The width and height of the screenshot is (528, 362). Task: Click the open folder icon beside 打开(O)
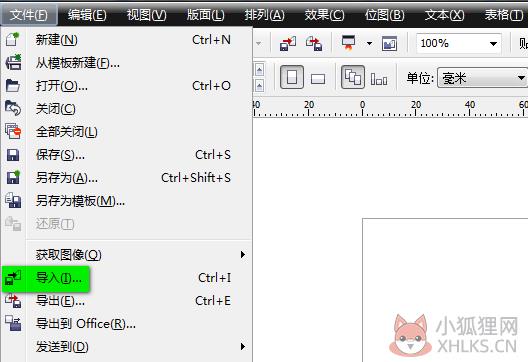[x=13, y=86]
